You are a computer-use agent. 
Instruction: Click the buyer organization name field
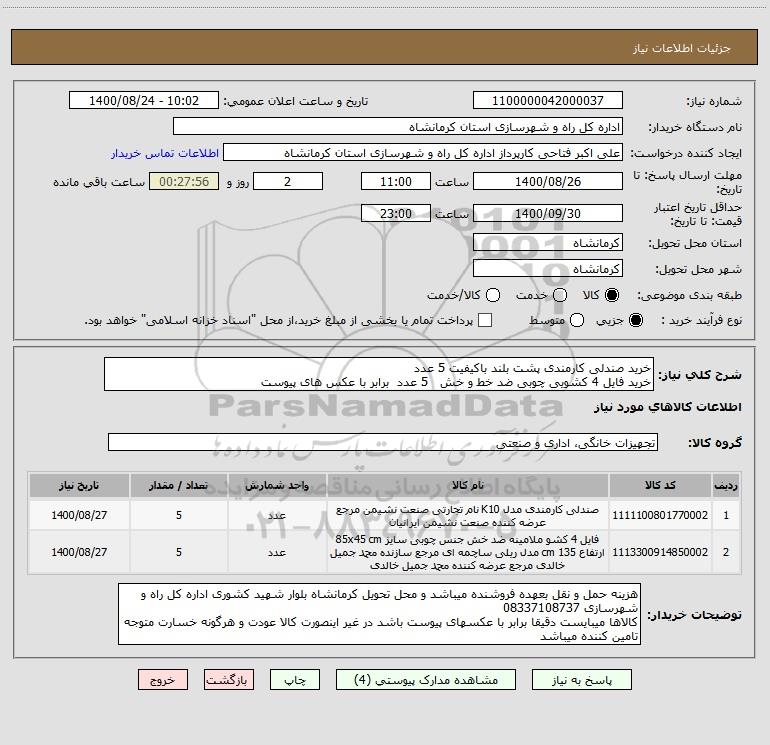click(398, 127)
